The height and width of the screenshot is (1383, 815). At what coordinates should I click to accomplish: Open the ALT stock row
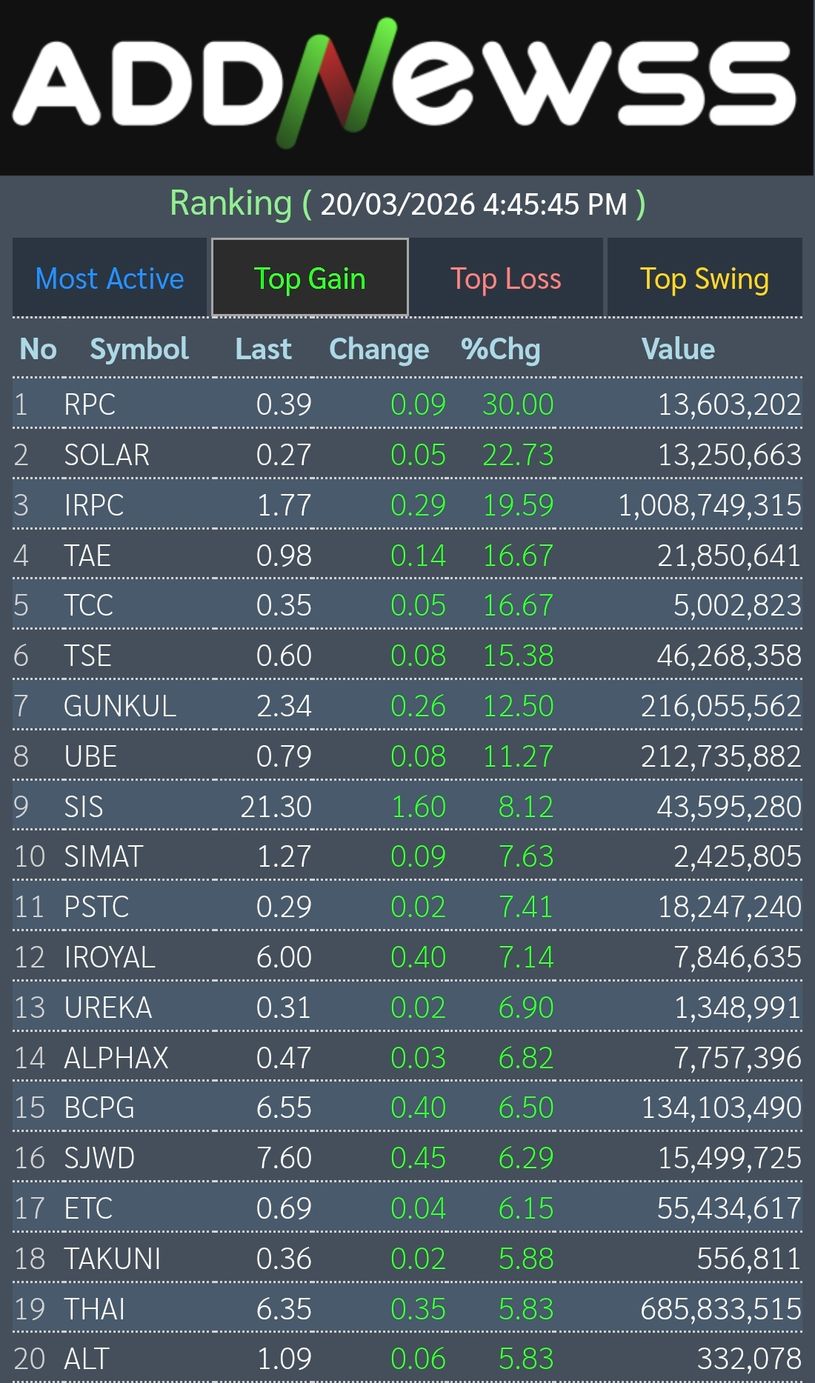[x=87, y=1358]
